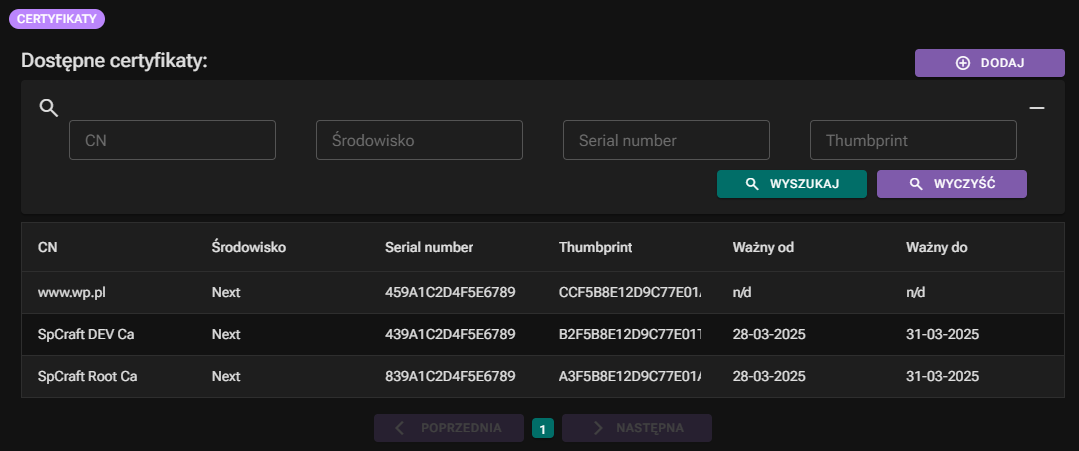
Task: Click the WYSZUKAJ search button
Action: 791,184
